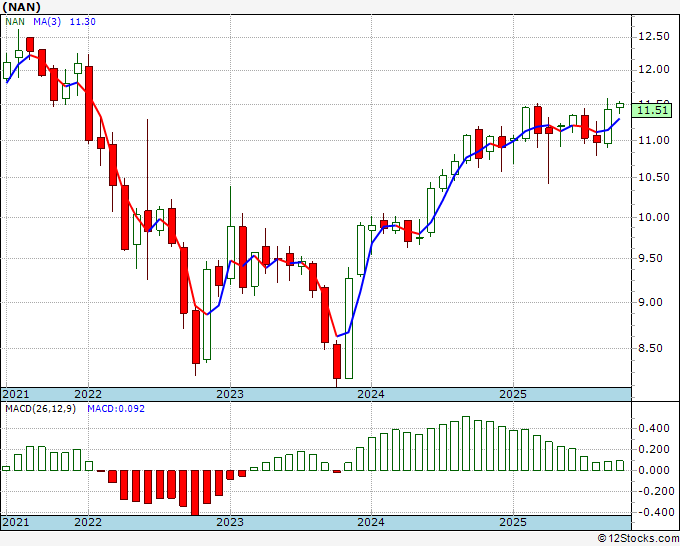Click 2021 on the MACD timeline
The width and height of the screenshot is (680, 546).
pyautogui.click(x=16, y=522)
